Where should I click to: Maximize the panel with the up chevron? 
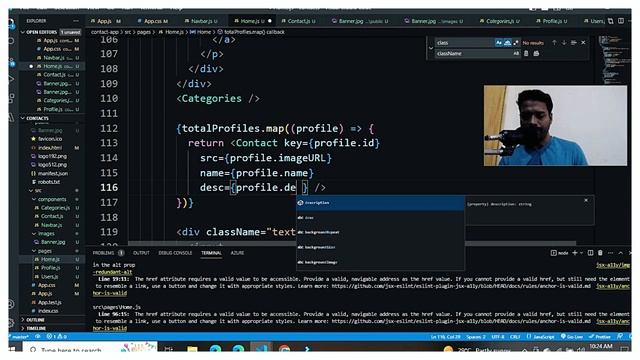[x=620, y=253]
